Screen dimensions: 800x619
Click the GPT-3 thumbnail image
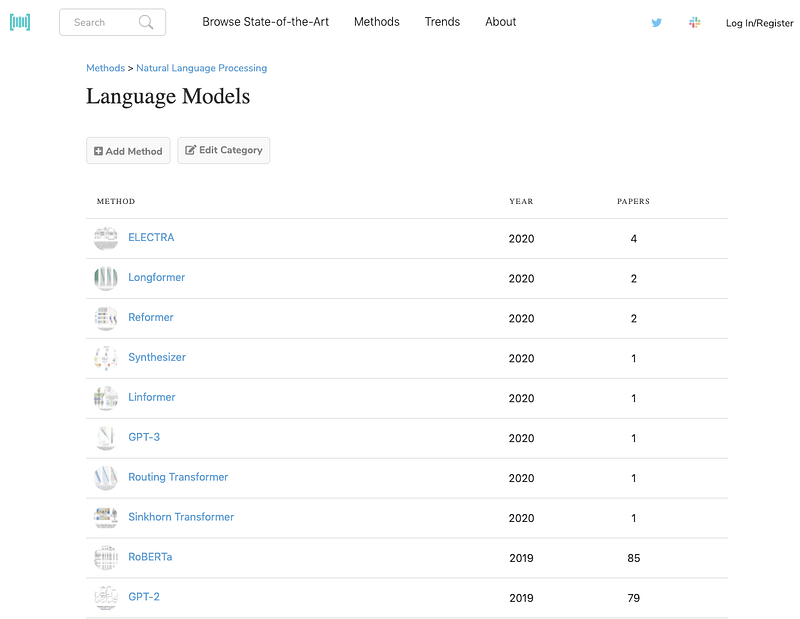point(106,438)
